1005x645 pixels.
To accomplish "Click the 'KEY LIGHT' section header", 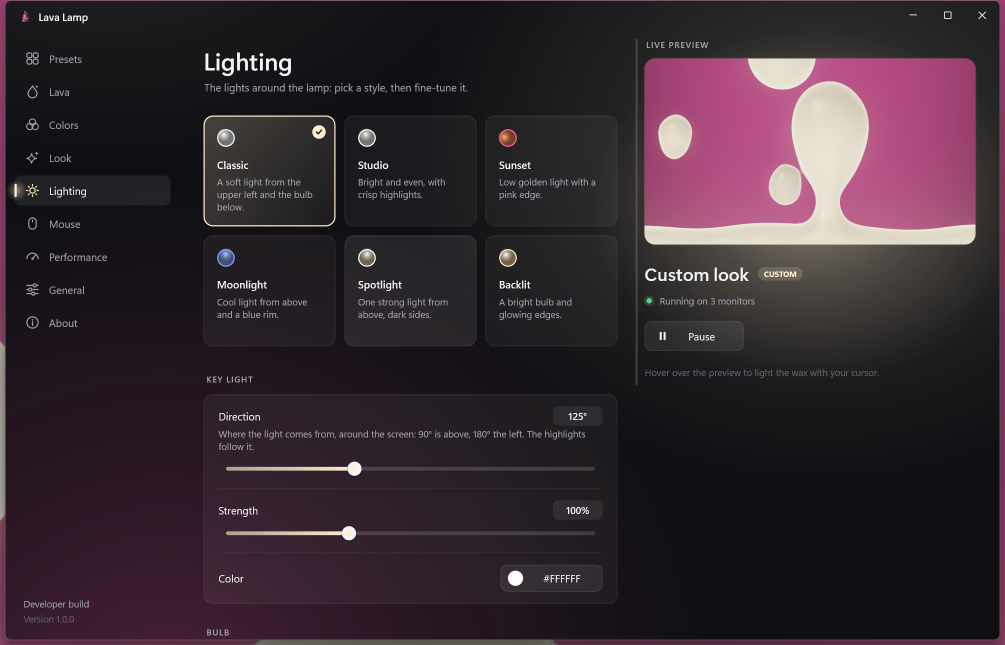I will tap(229, 380).
